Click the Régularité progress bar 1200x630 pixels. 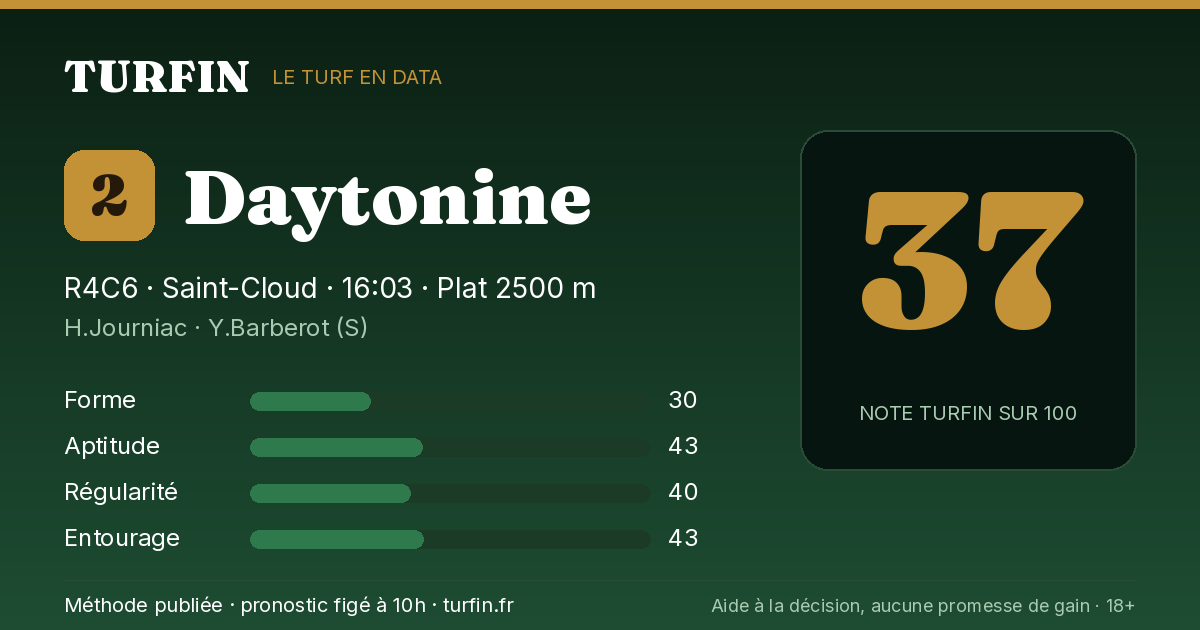[x=450, y=493]
